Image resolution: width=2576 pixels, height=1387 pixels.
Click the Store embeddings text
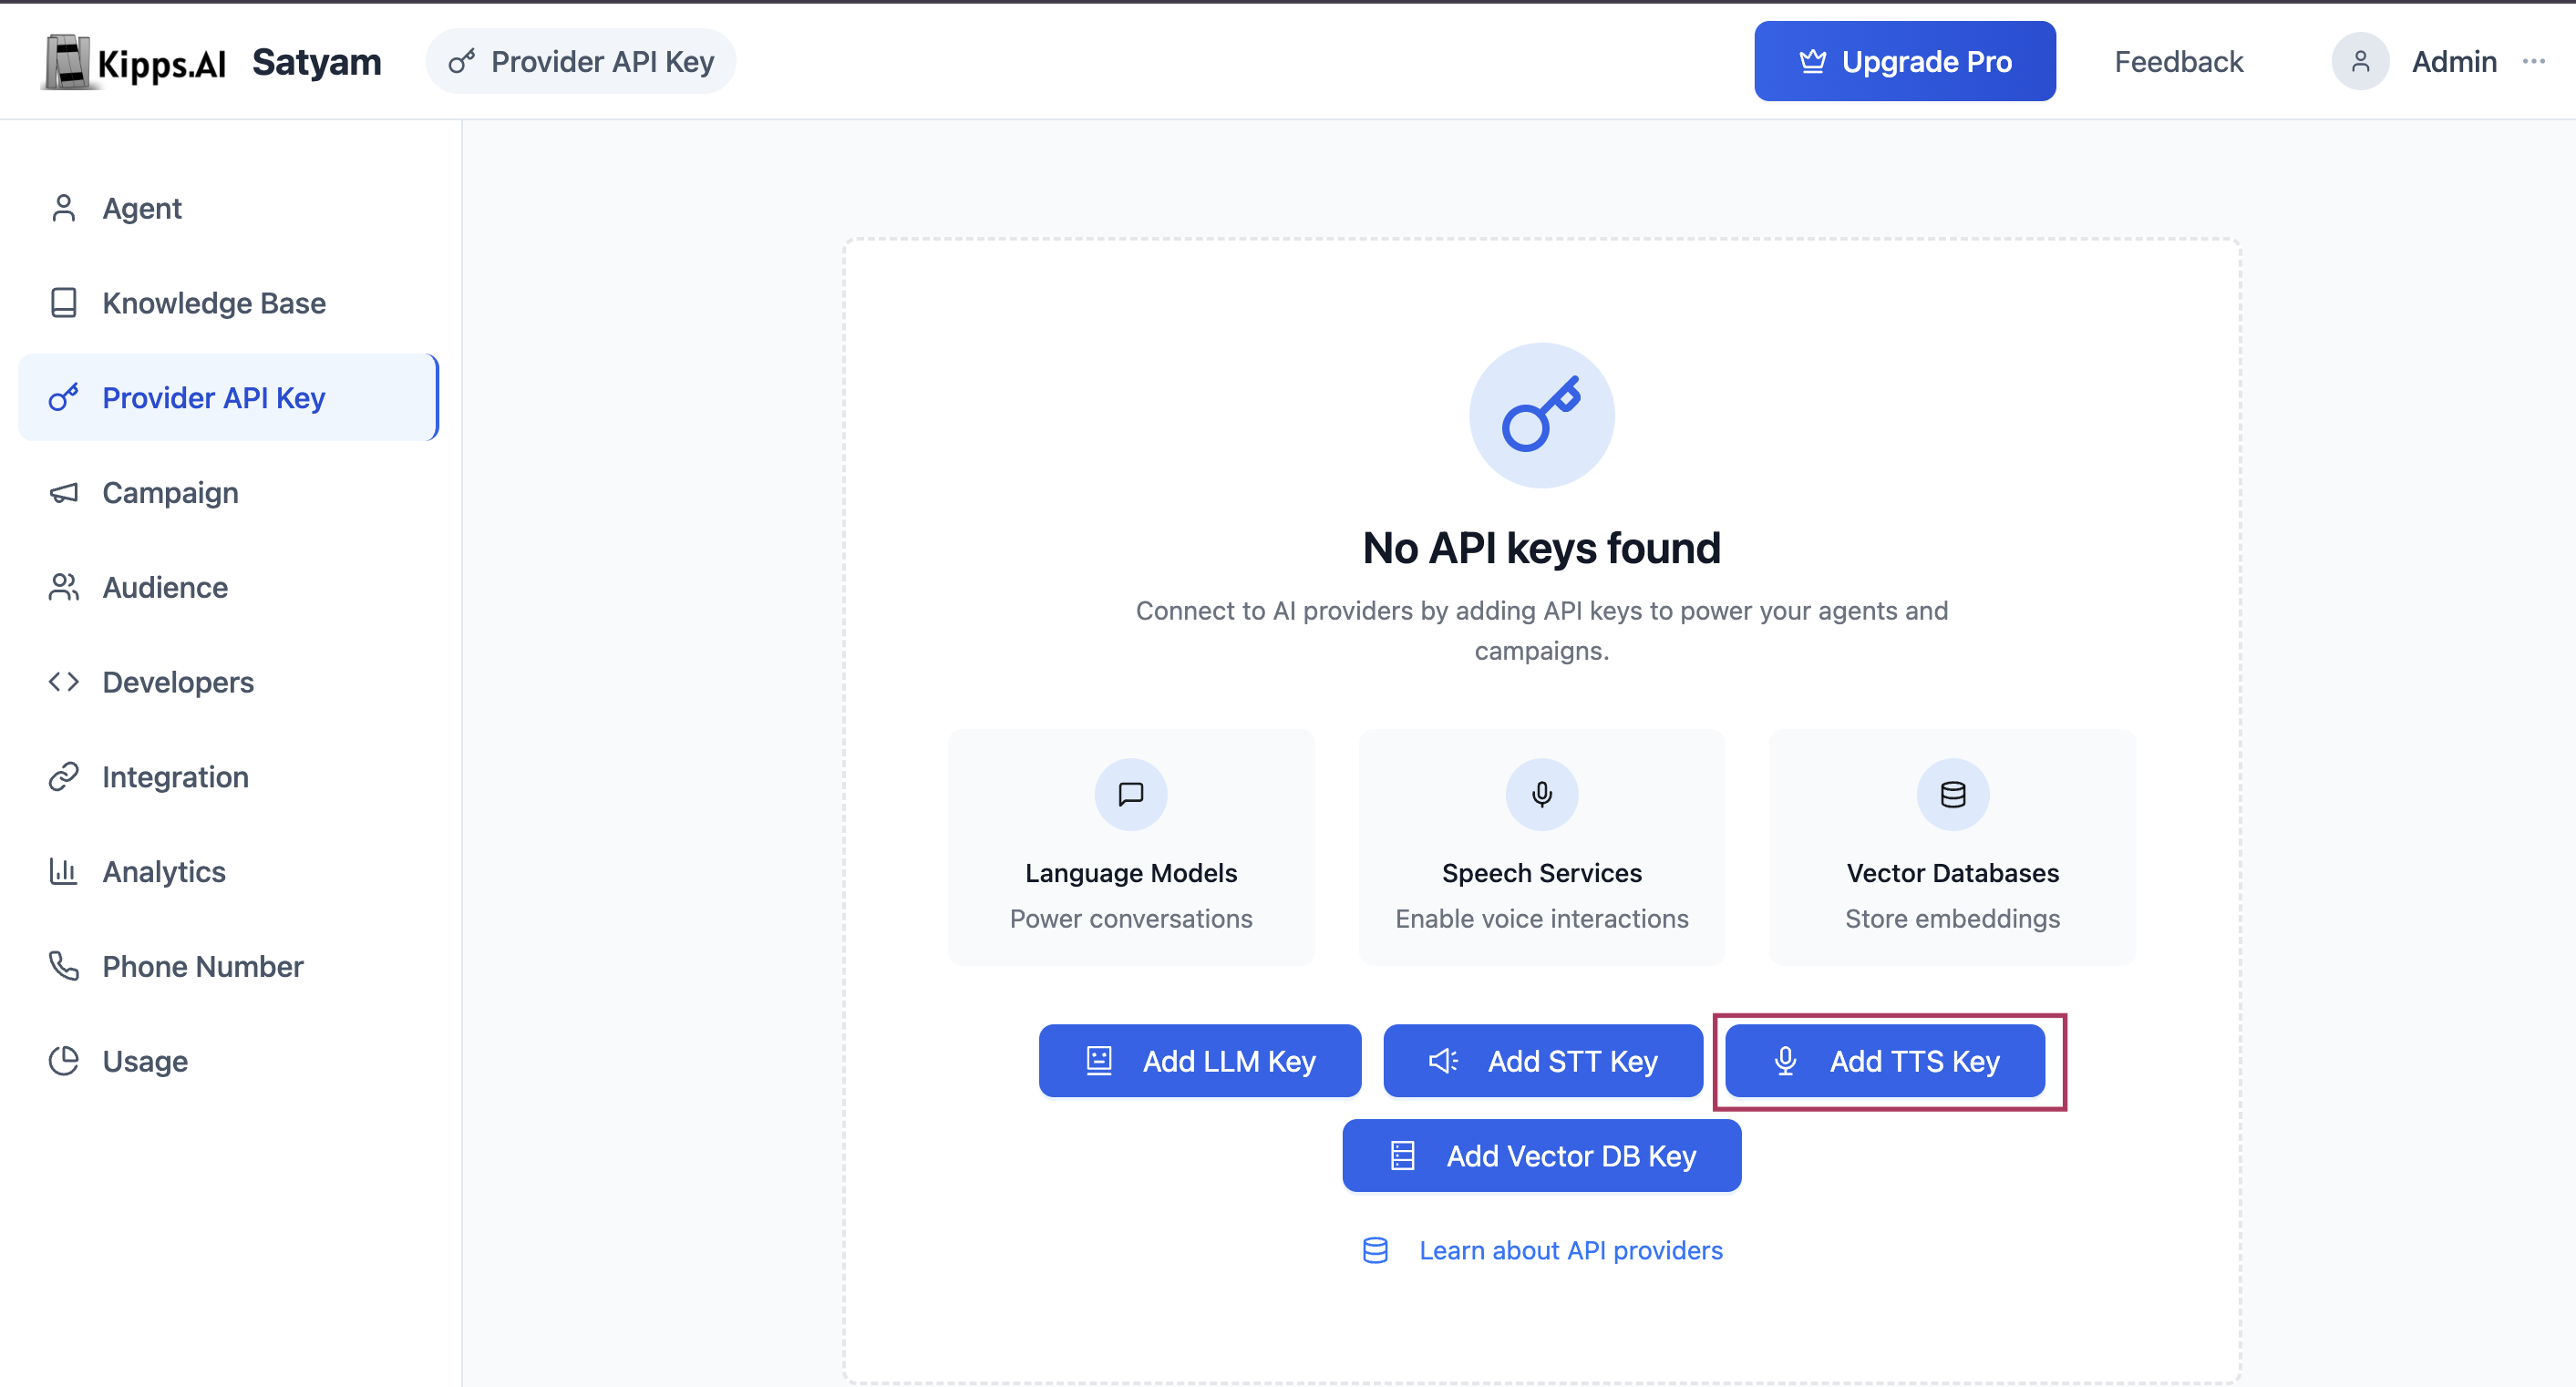(1952, 918)
